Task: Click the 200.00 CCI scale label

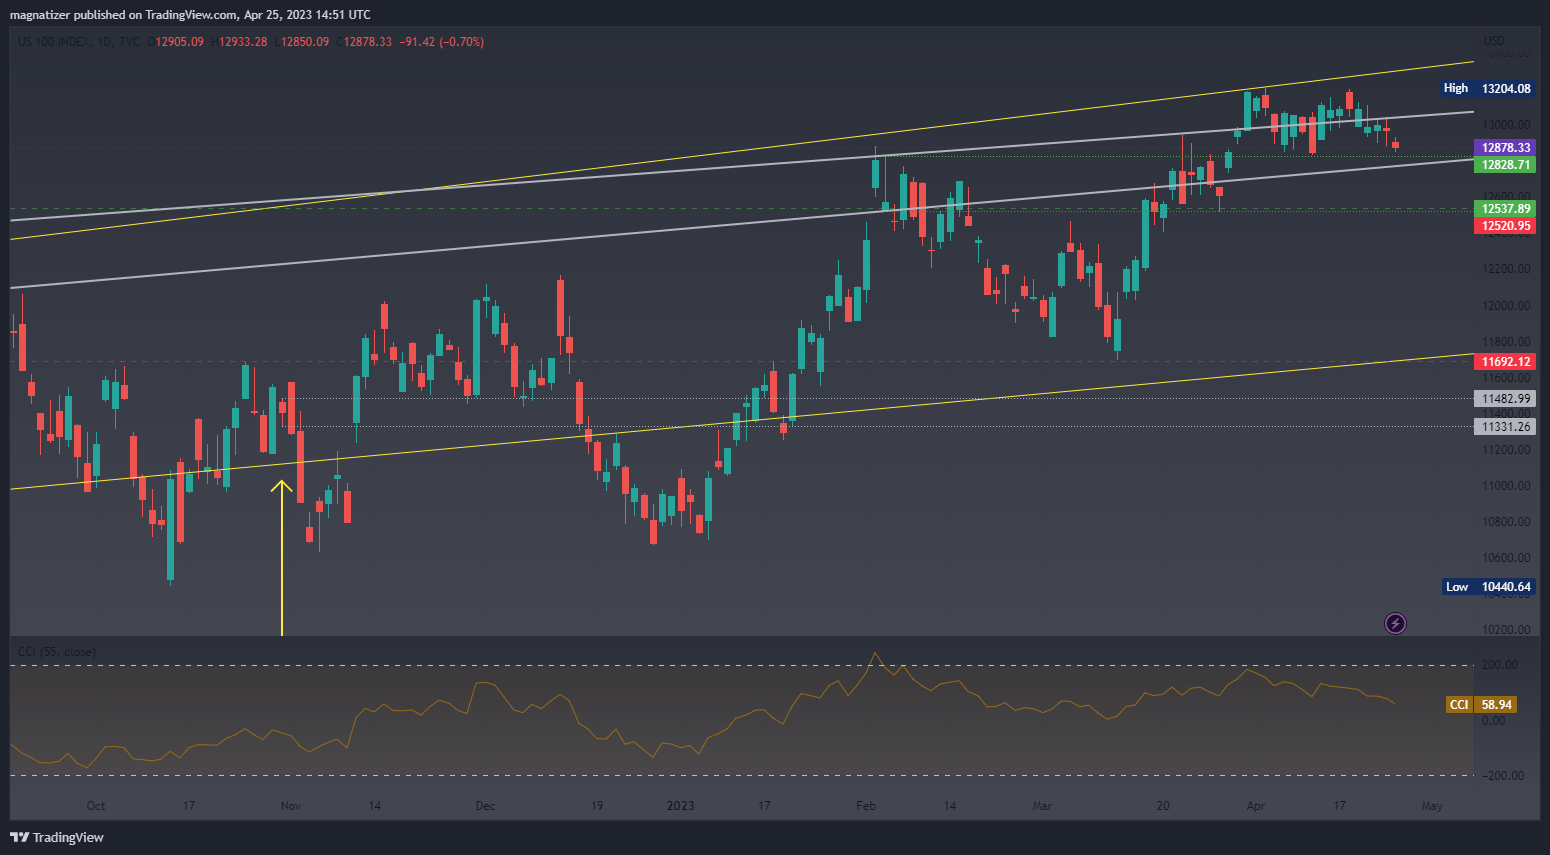Action: tap(1499, 665)
